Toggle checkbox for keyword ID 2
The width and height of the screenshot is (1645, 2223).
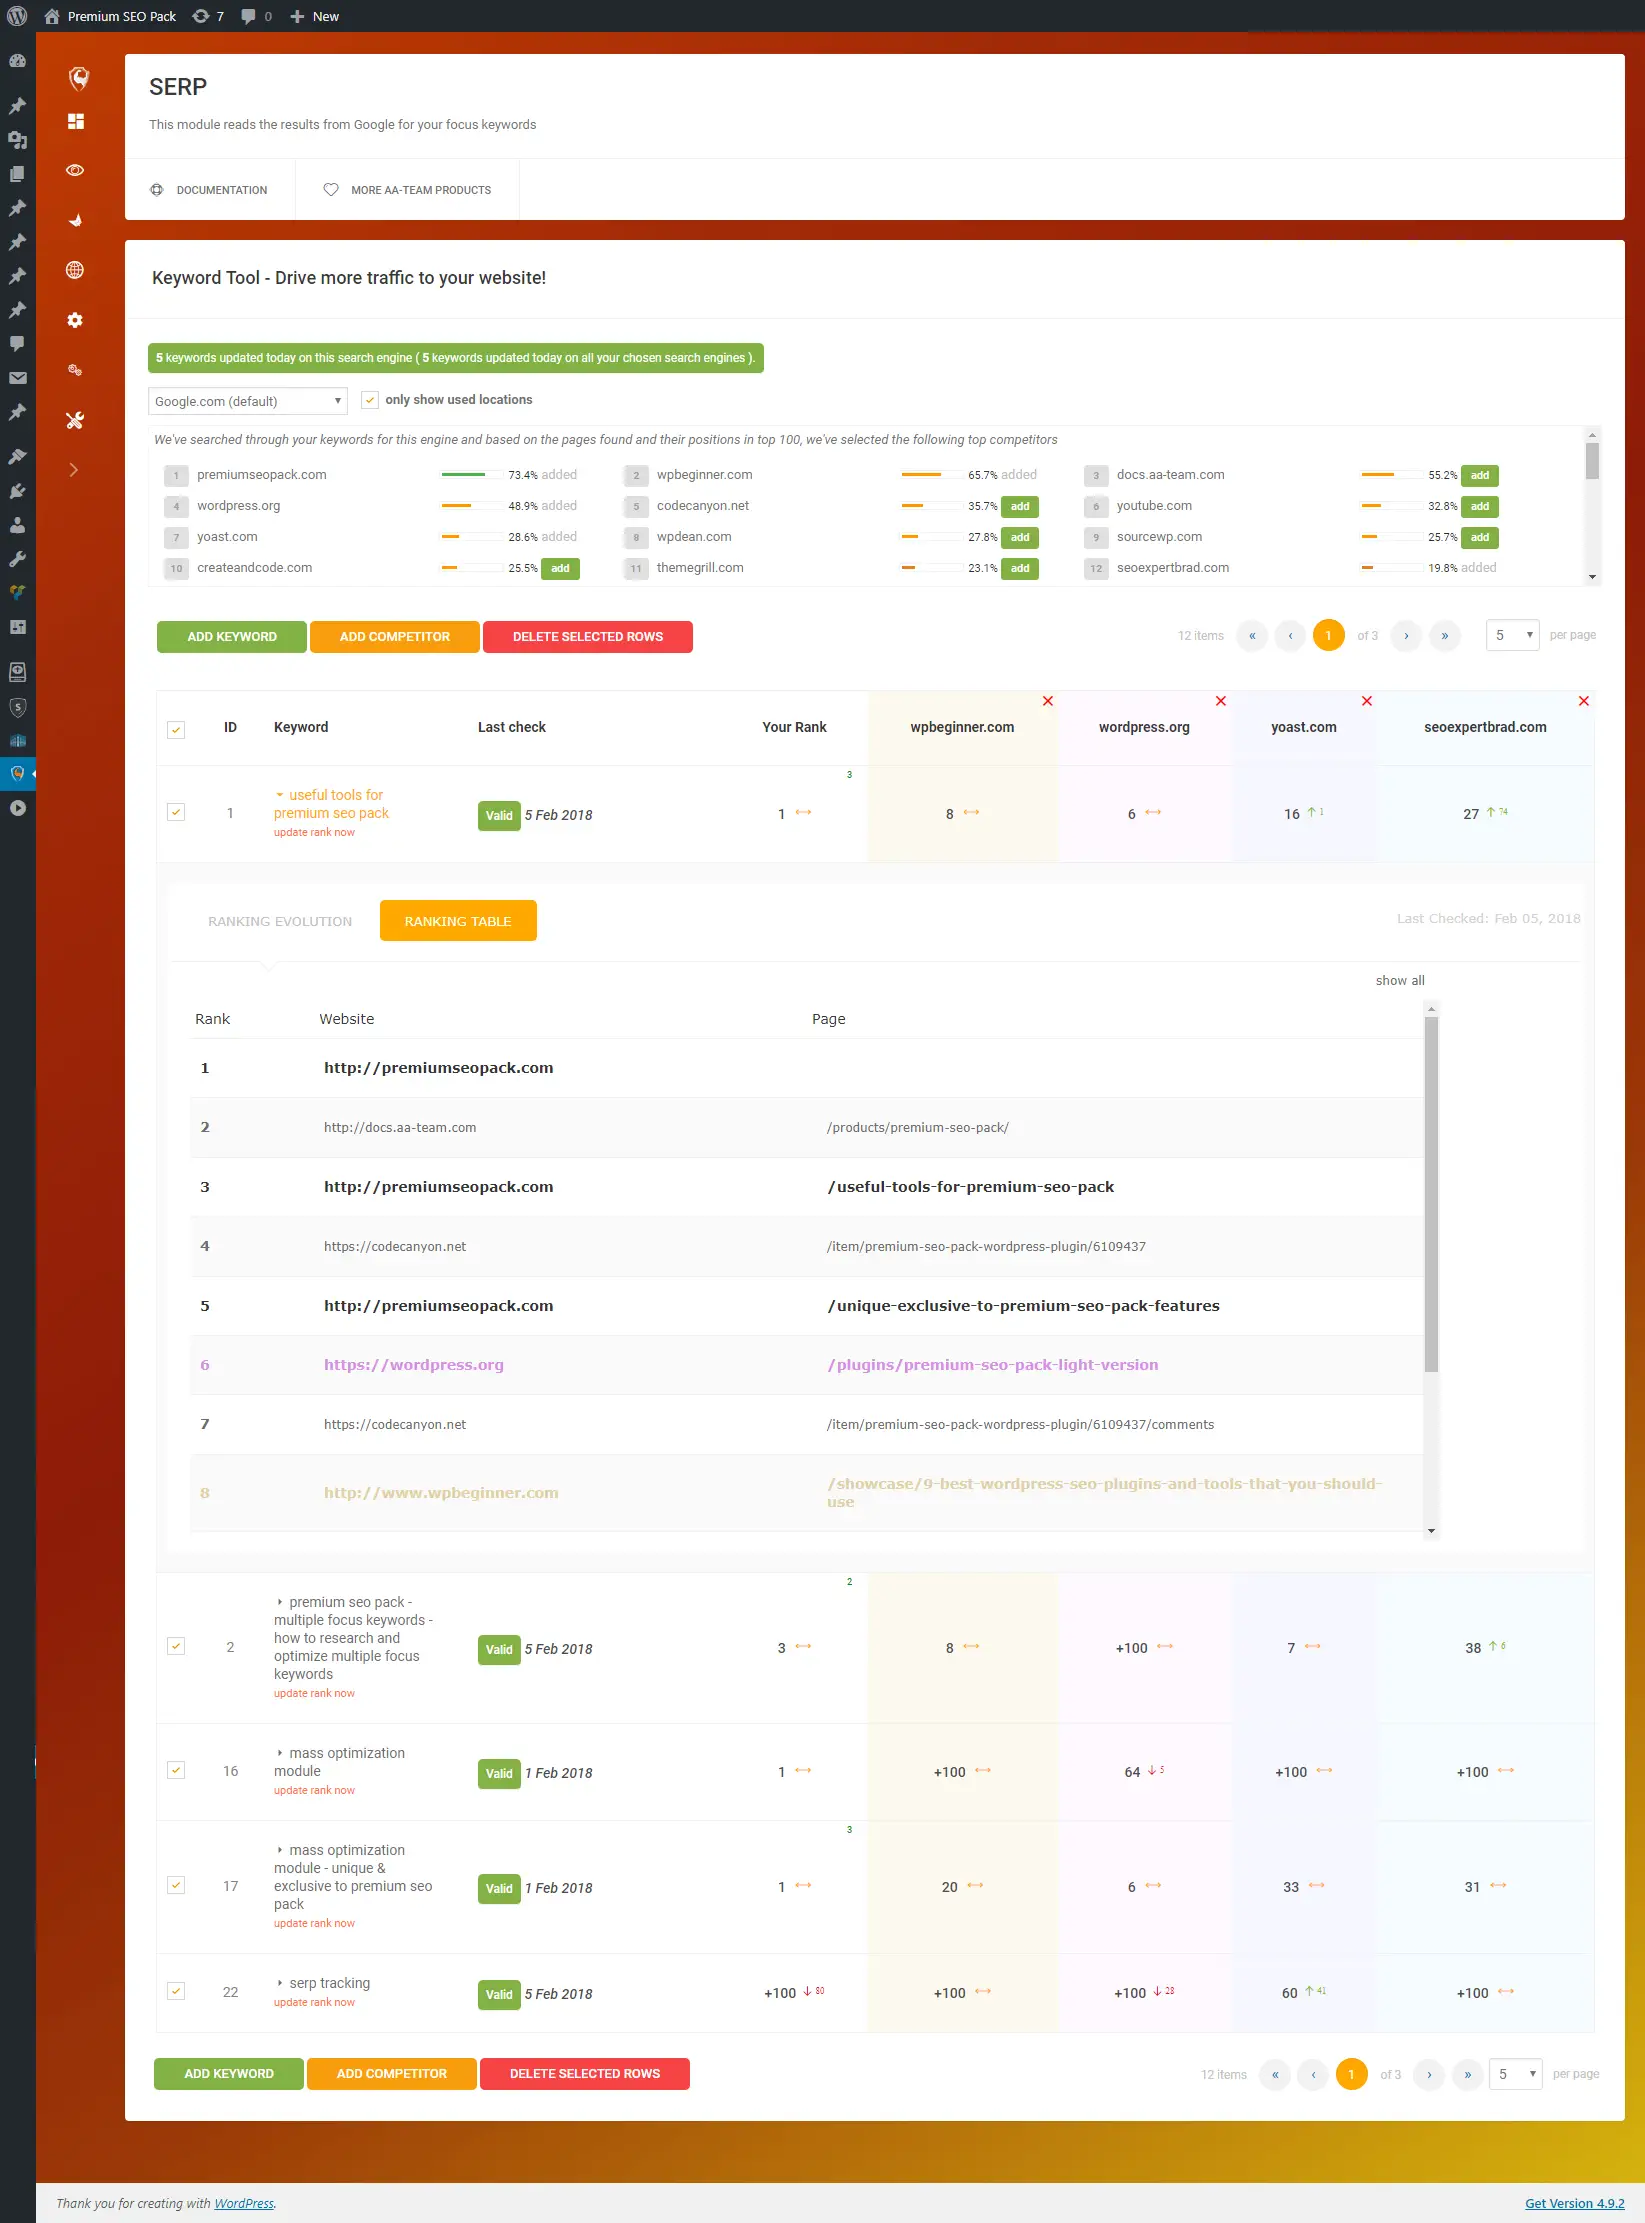click(x=176, y=1646)
